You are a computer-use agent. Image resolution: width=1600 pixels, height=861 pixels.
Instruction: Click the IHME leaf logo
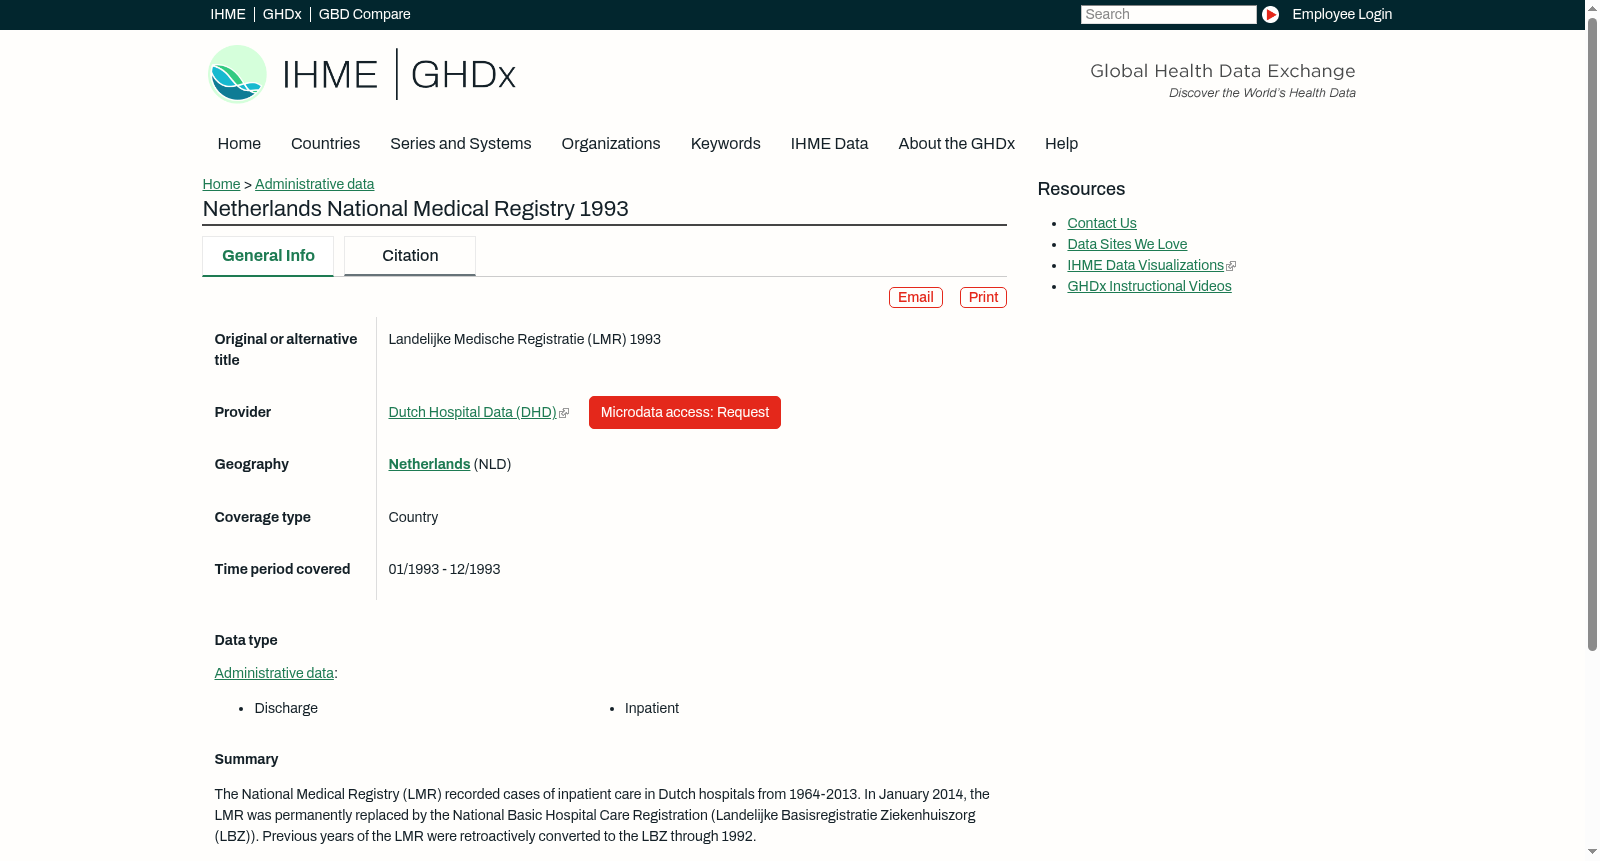[x=237, y=74]
